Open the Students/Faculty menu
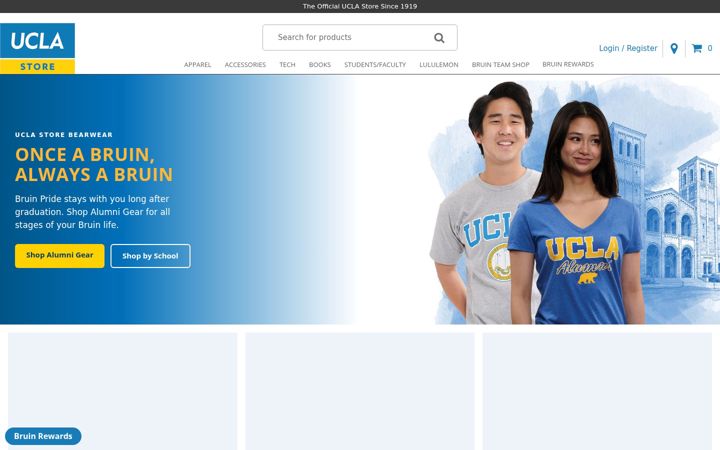The image size is (720, 450). click(x=375, y=65)
